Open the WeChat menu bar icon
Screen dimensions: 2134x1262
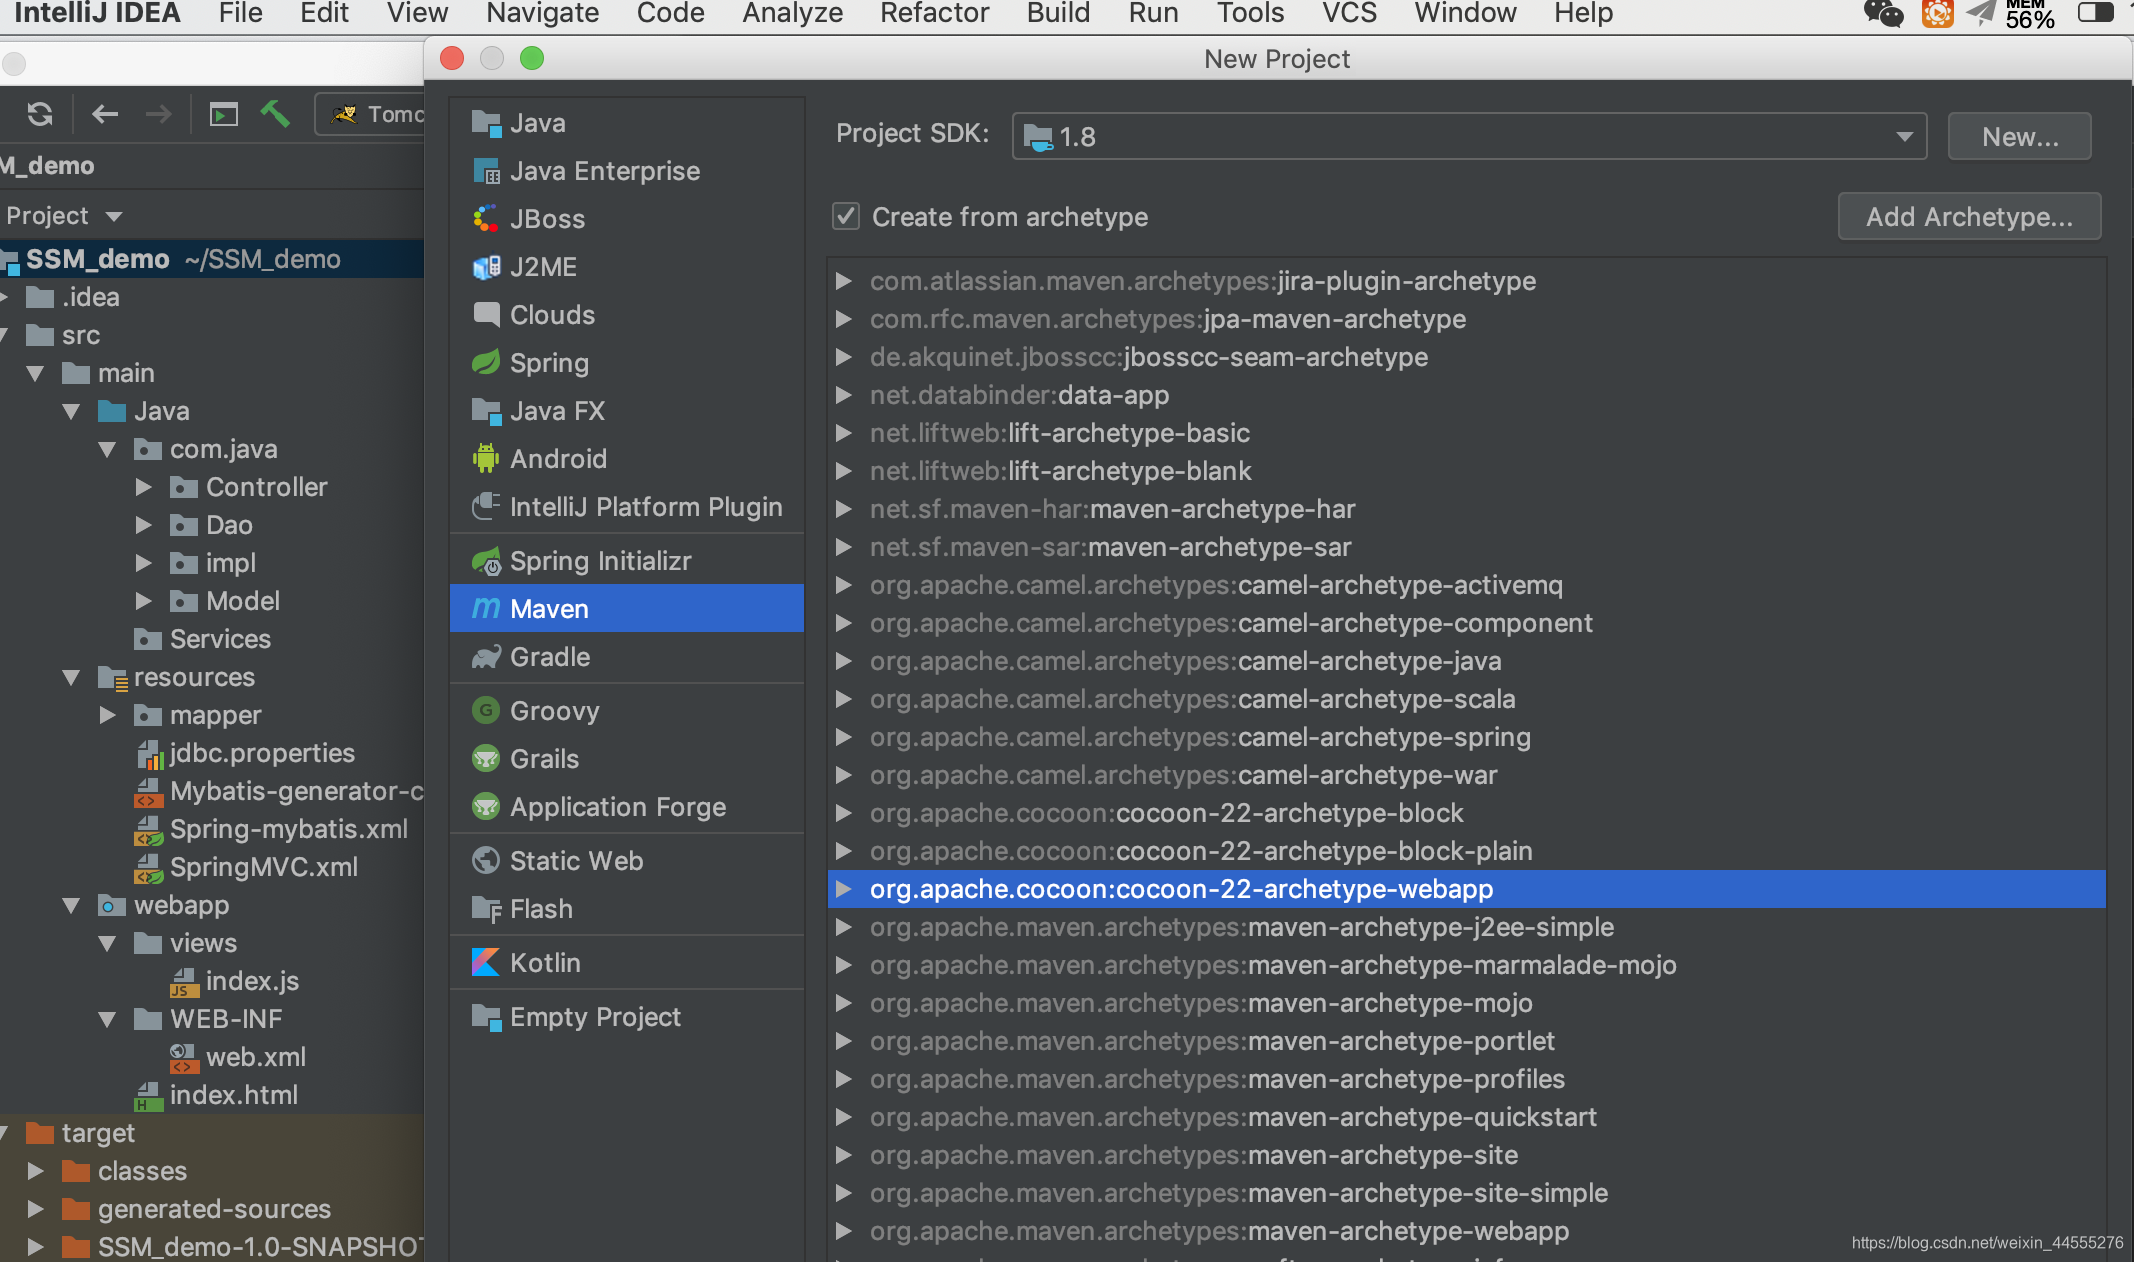coord(1883,14)
